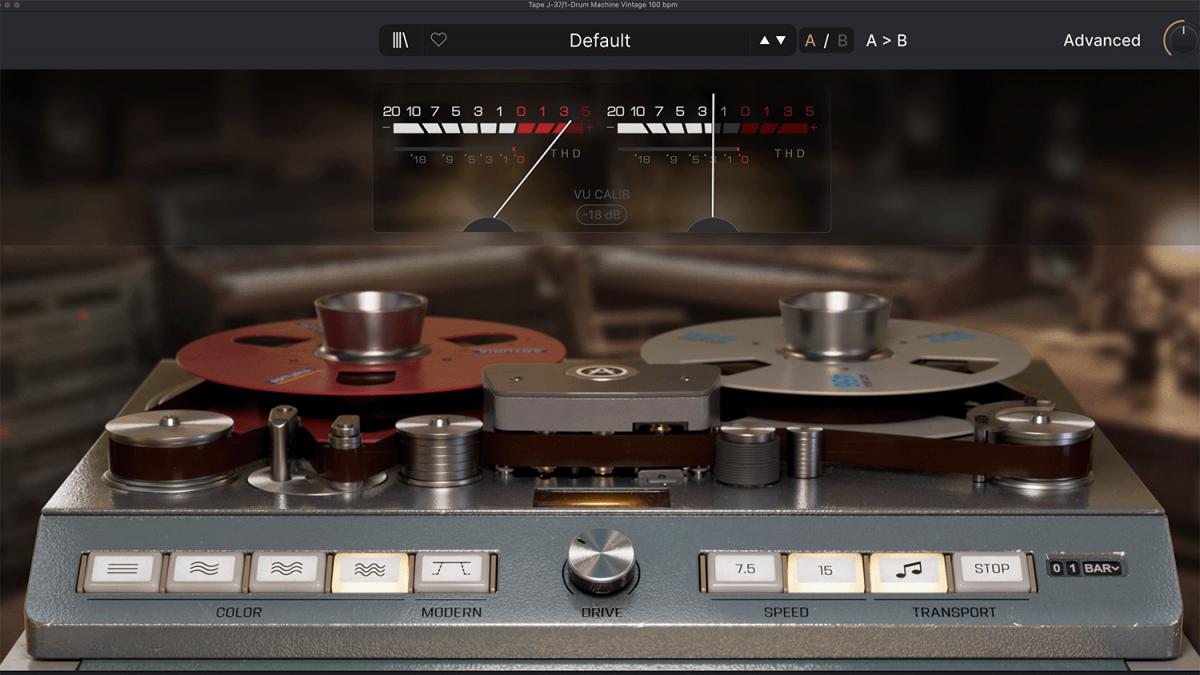Set tape speed to 7.5
Viewport: 1200px width, 675px height.
coord(745,570)
